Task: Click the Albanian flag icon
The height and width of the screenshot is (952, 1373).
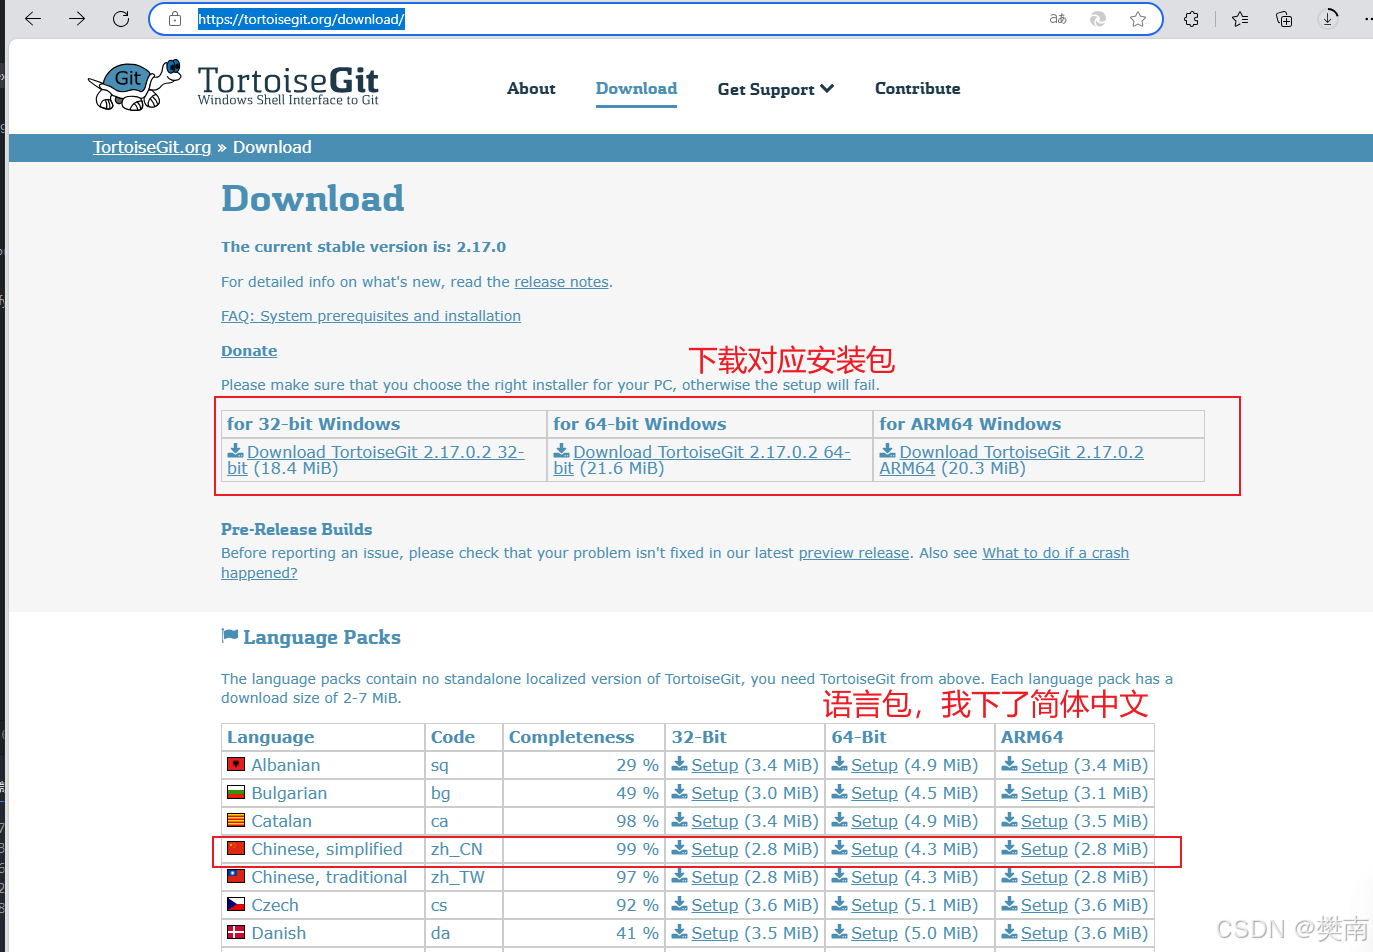Action: (x=236, y=764)
